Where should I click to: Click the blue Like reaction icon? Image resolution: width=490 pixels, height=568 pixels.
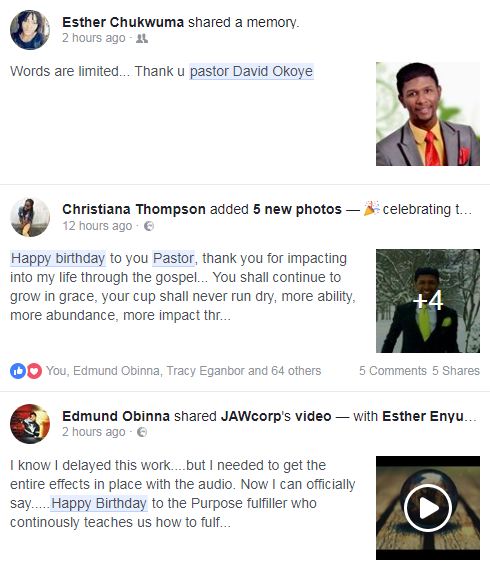18,371
